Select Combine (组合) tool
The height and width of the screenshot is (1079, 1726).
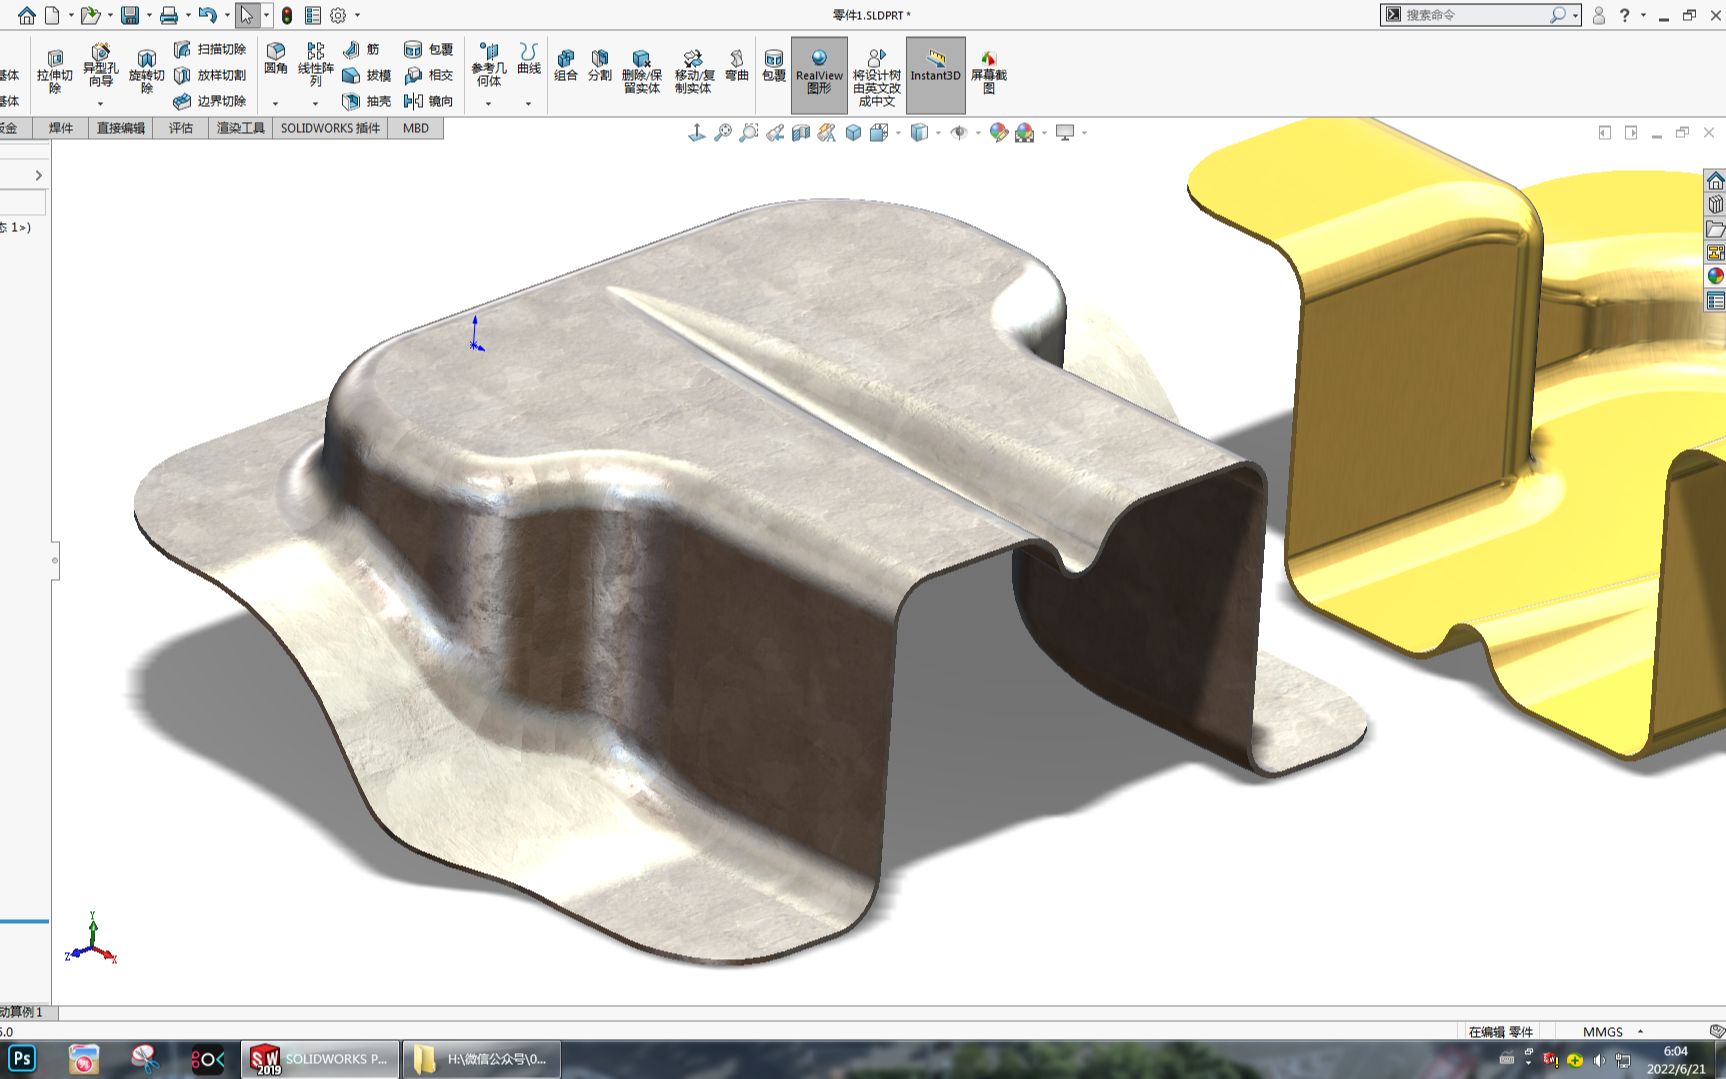(x=566, y=65)
